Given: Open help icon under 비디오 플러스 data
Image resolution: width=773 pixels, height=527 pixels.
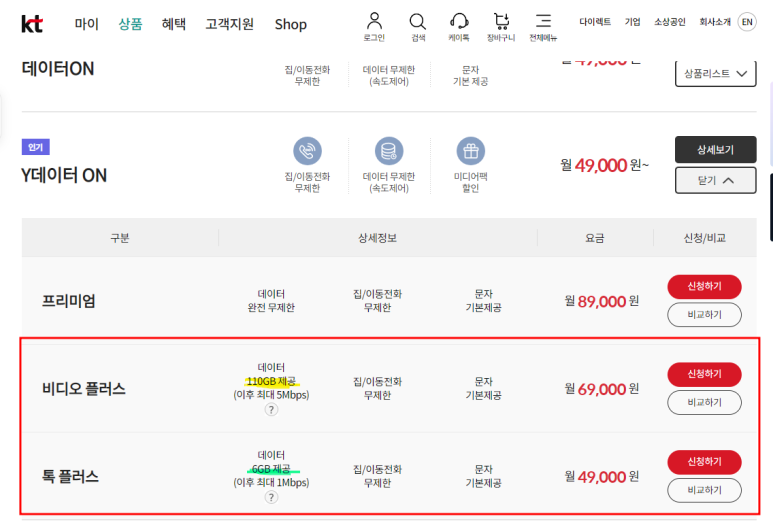Looking at the screenshot, I should coord(271,410).
